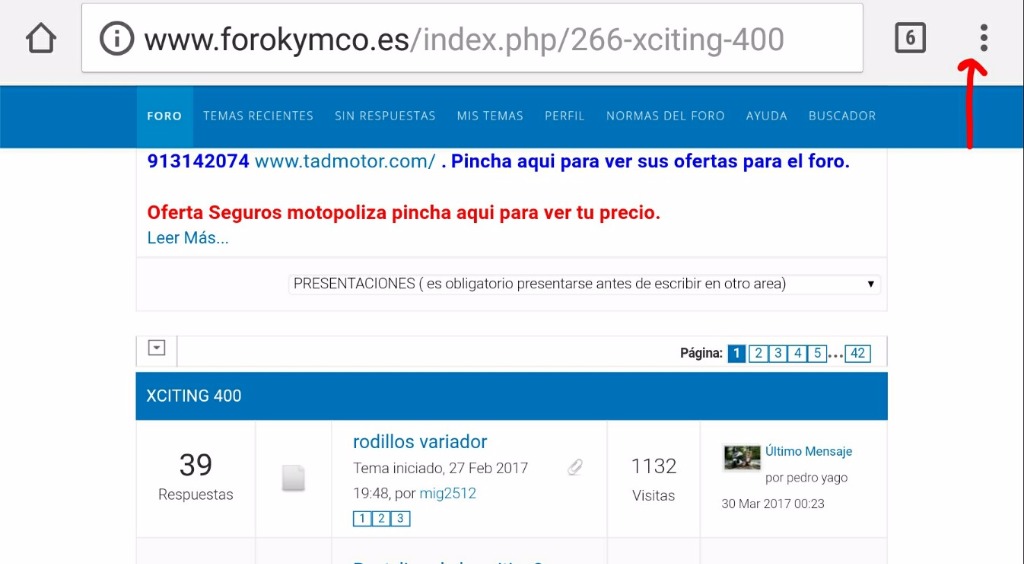Visit the www.tadmotor.com link
Screen dimensions: 1024x564
(x=345, y=161)
